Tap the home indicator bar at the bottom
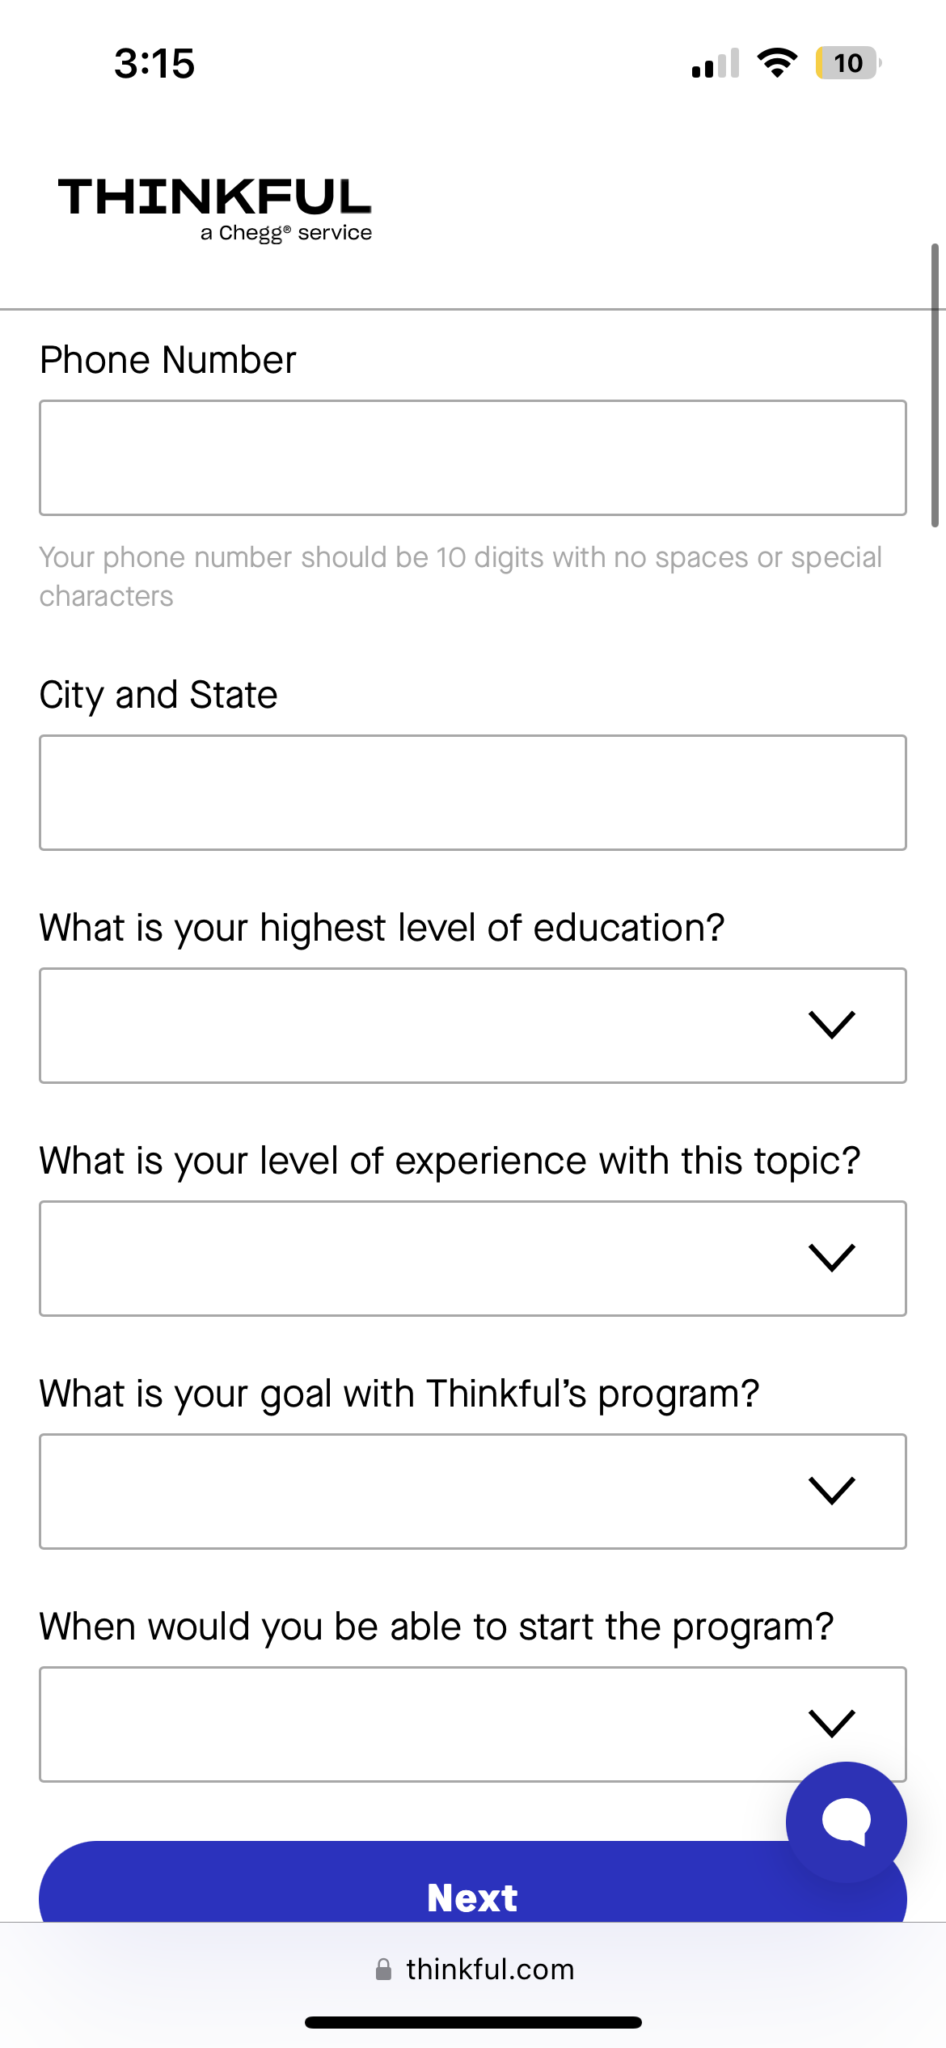Screen dimensions: 946x2048 pyautogui.click(x=472, y=2022)
